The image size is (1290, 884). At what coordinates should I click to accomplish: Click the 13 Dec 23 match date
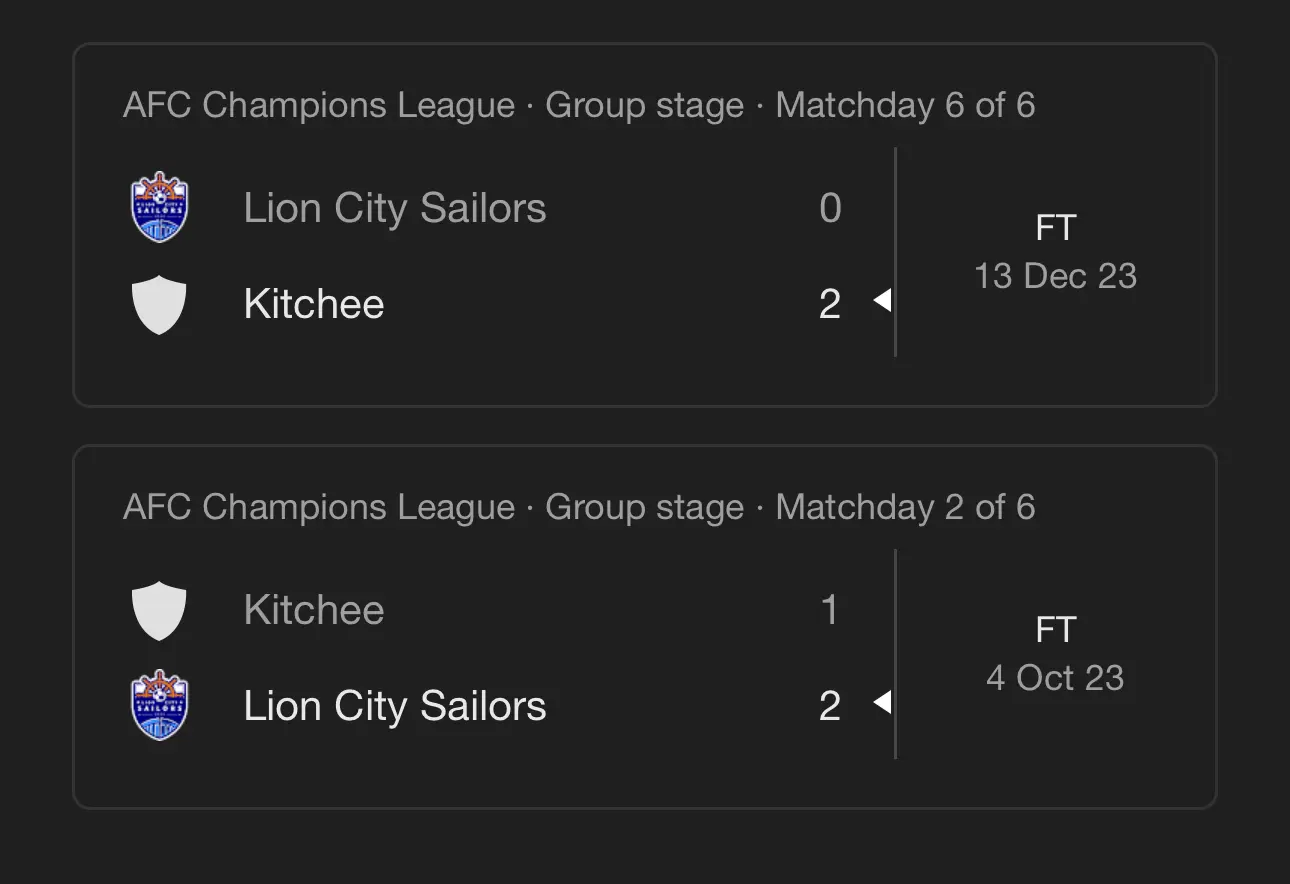1055,276
